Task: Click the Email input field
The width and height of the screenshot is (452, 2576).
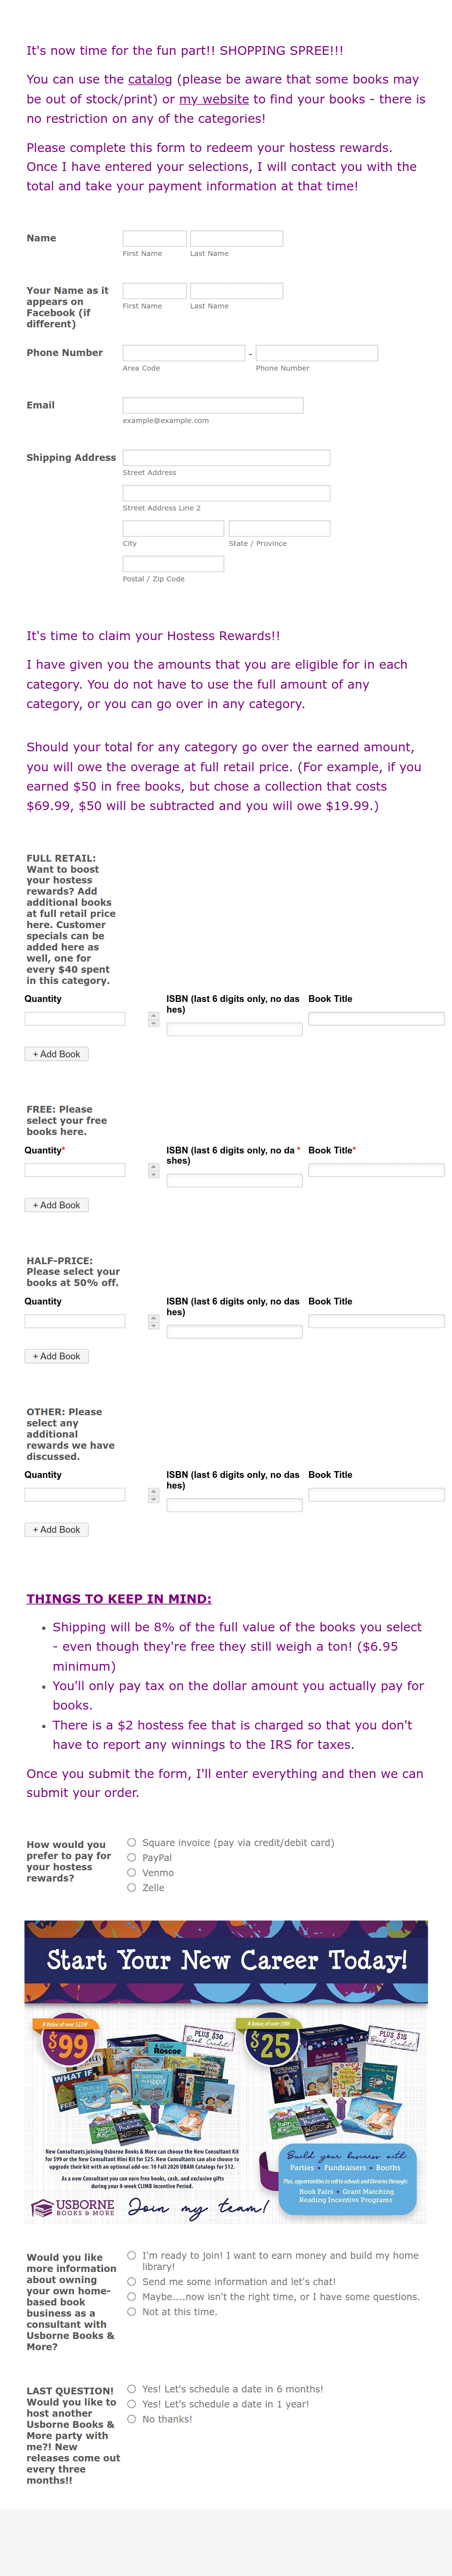Action: (x=213, y=405)
